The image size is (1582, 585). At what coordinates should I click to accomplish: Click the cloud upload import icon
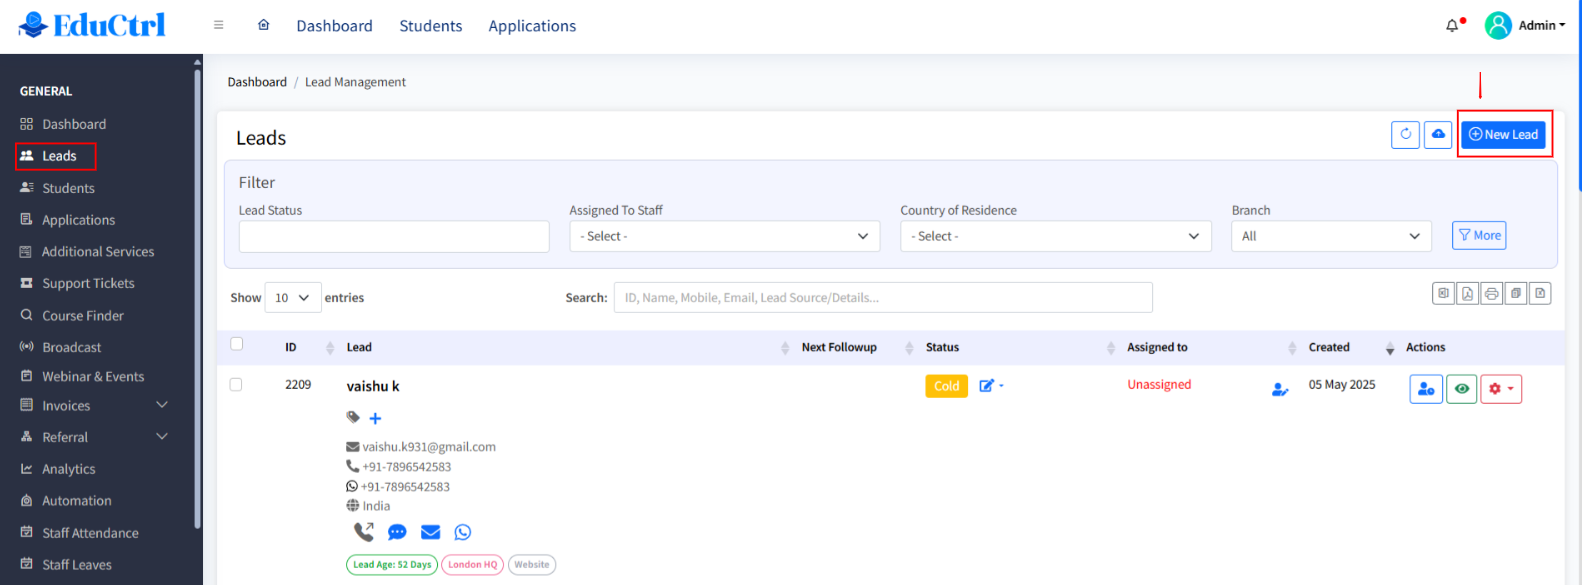click(1438, 135)
